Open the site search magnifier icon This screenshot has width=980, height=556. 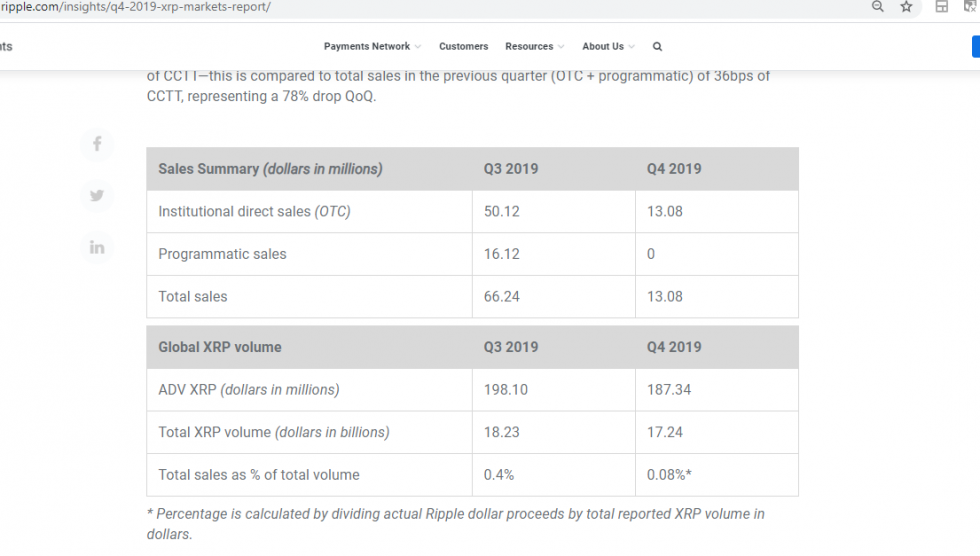click(x=657, y=47)
